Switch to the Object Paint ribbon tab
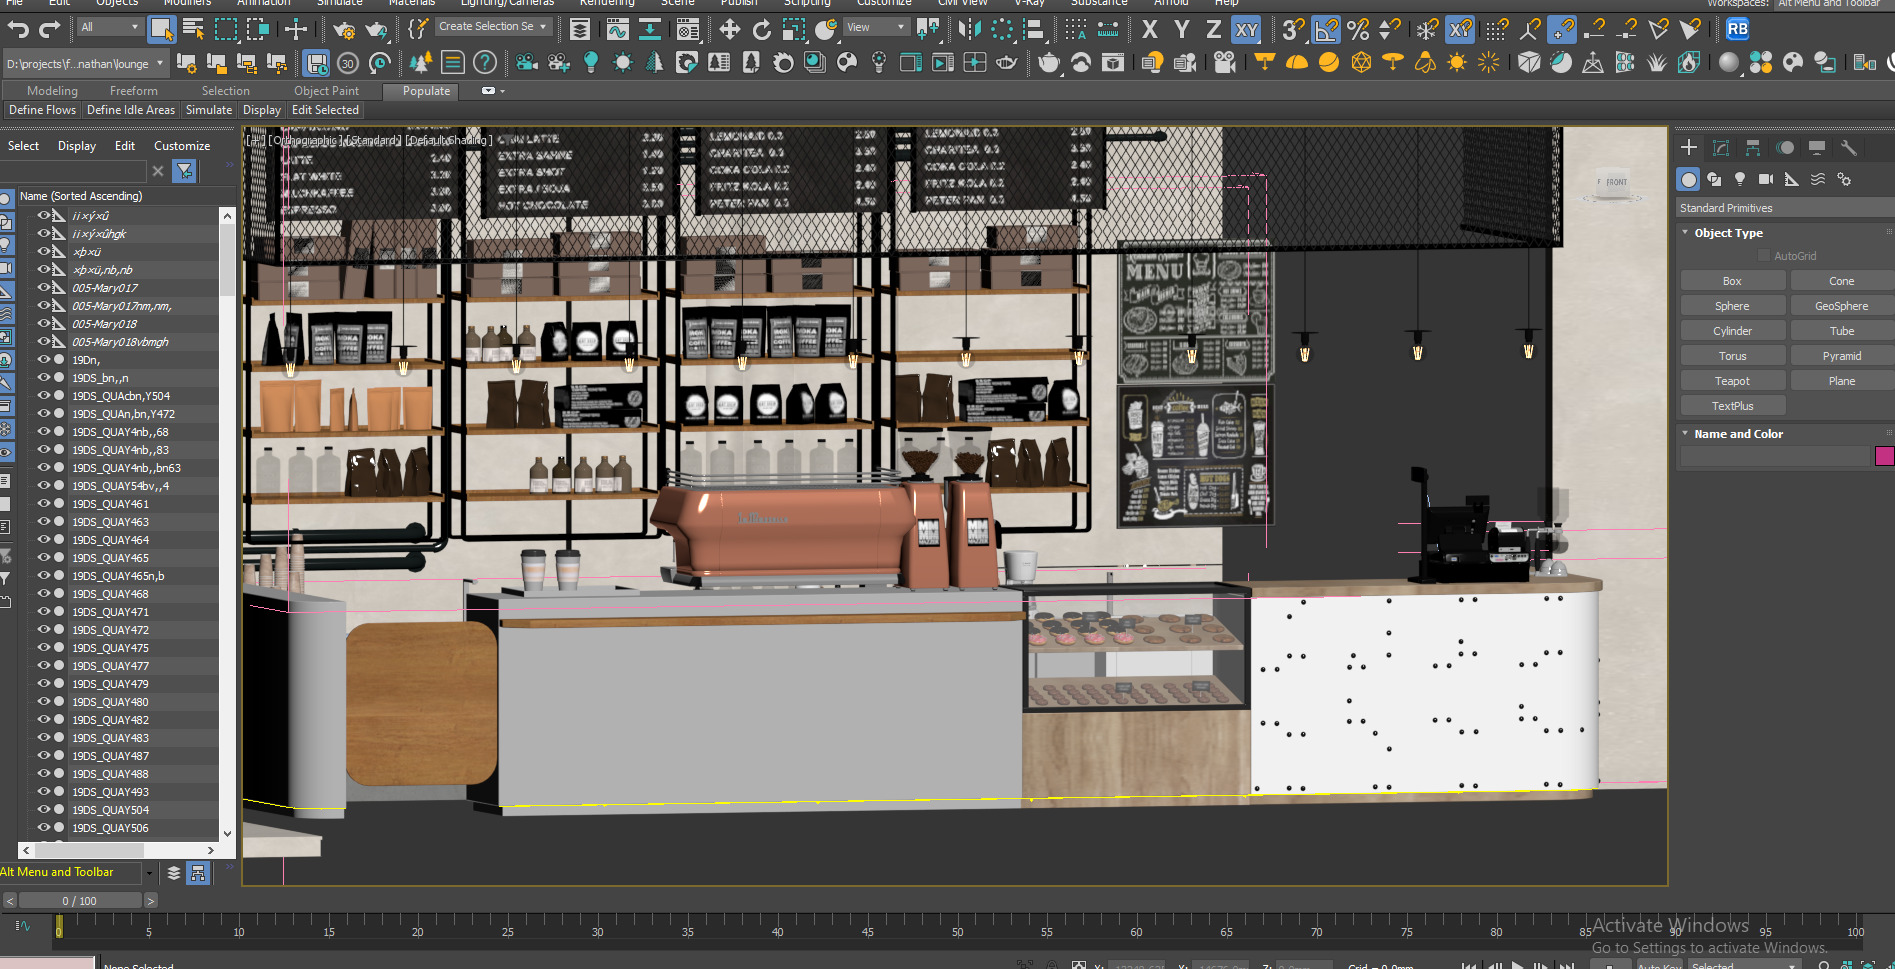 [x=326, y=91]
